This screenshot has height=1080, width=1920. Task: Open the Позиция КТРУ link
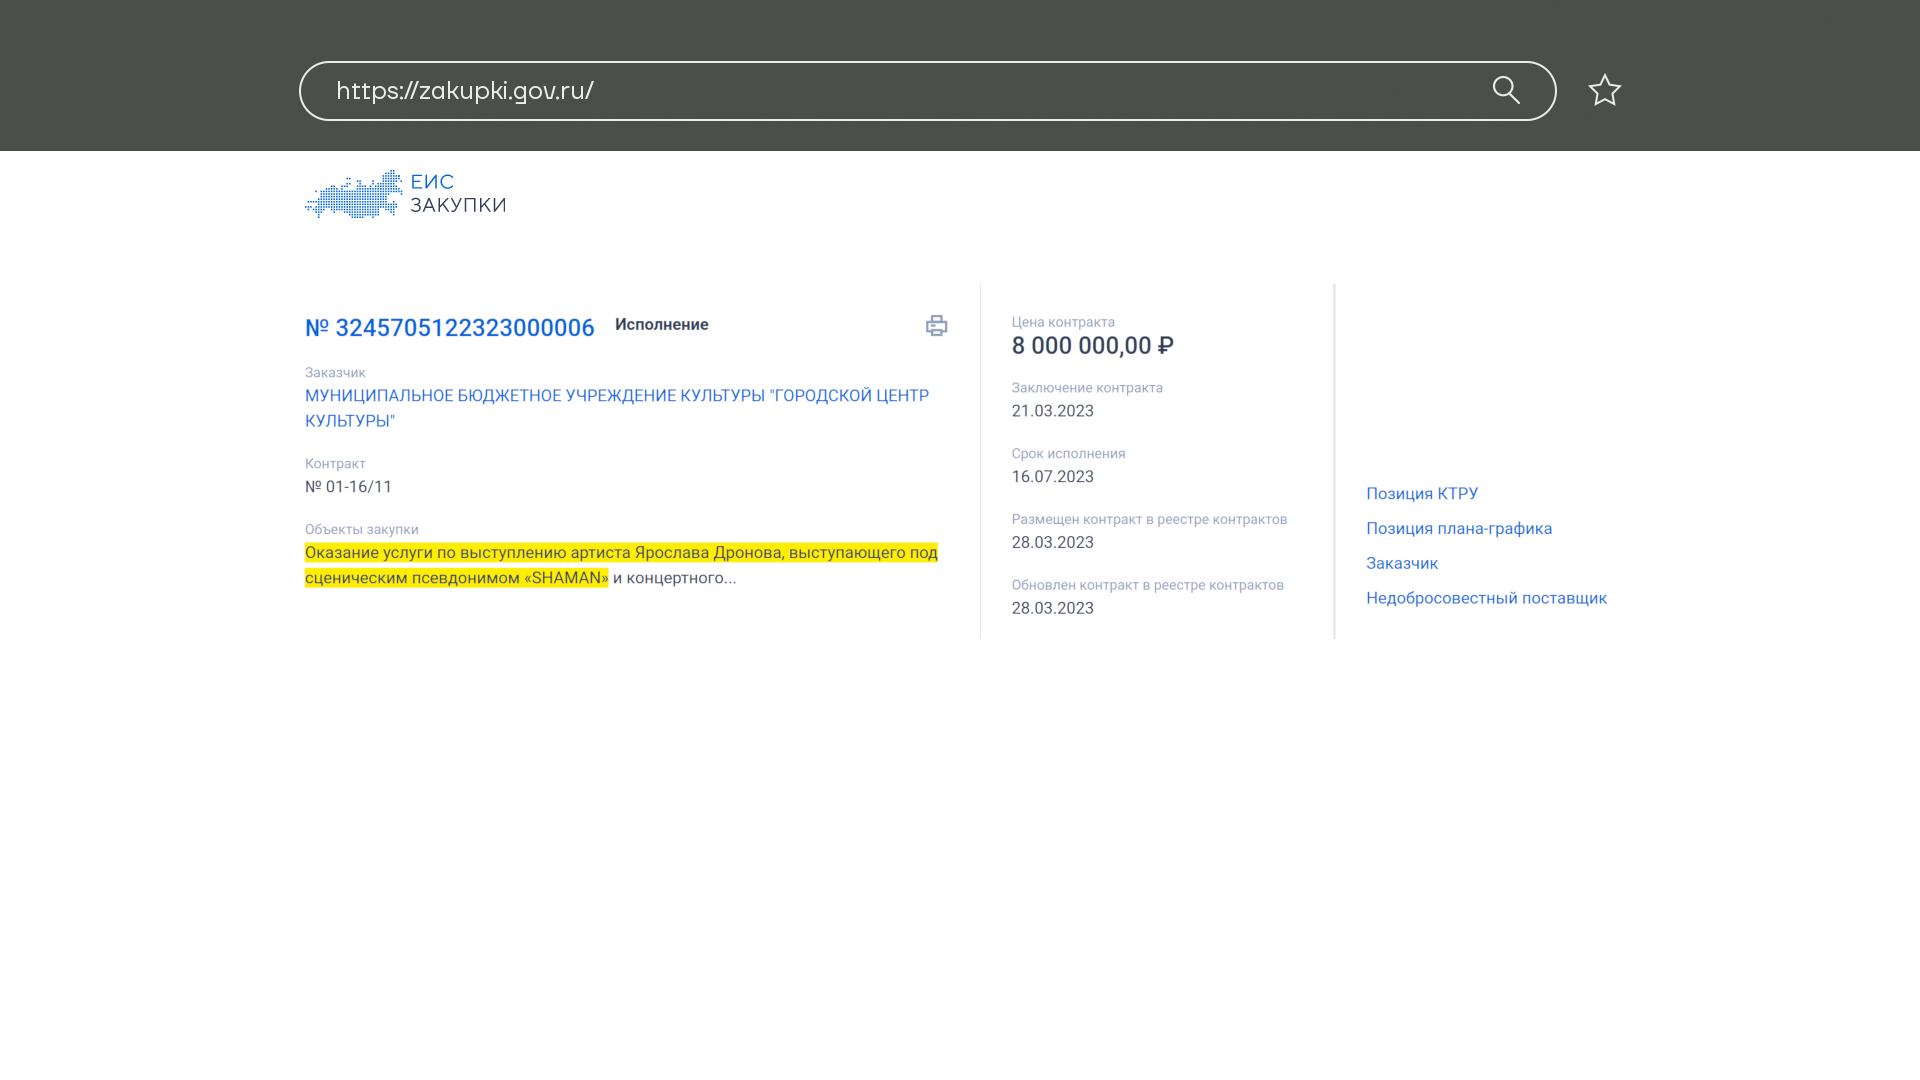coord(1421,494)
